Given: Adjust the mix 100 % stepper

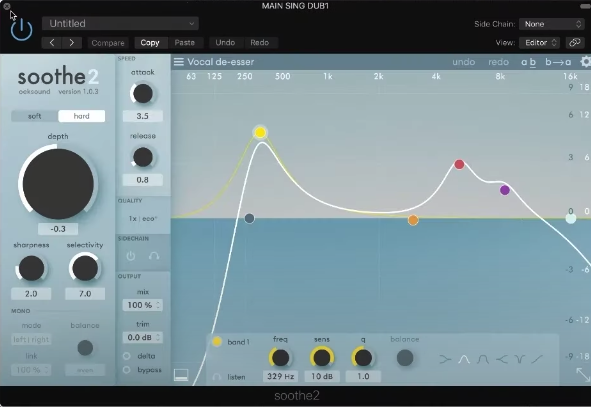Looking at the screenshot, I should pyautogui.click(x=142, y=305).
